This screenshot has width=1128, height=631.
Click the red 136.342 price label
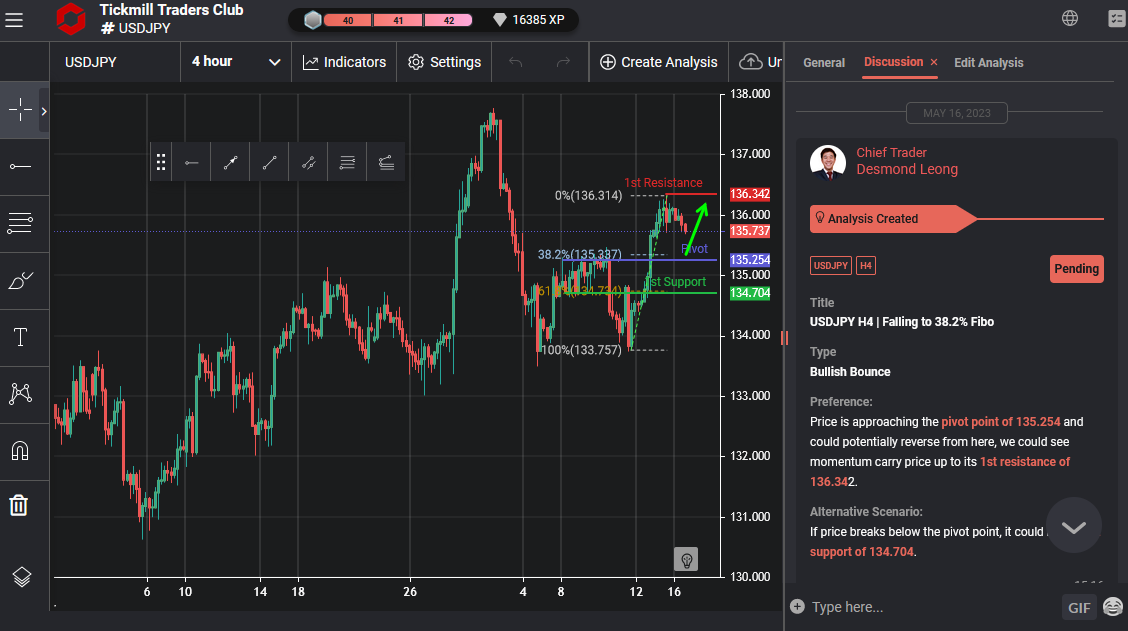[750, 194]
